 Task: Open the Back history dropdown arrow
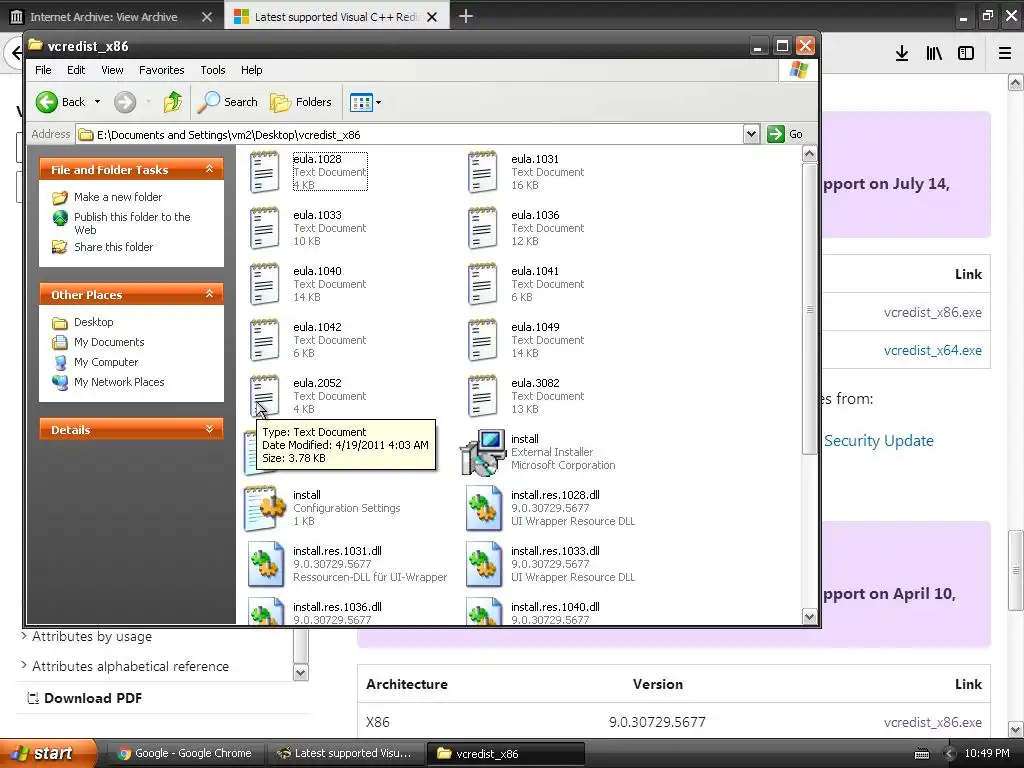[97, 102]
